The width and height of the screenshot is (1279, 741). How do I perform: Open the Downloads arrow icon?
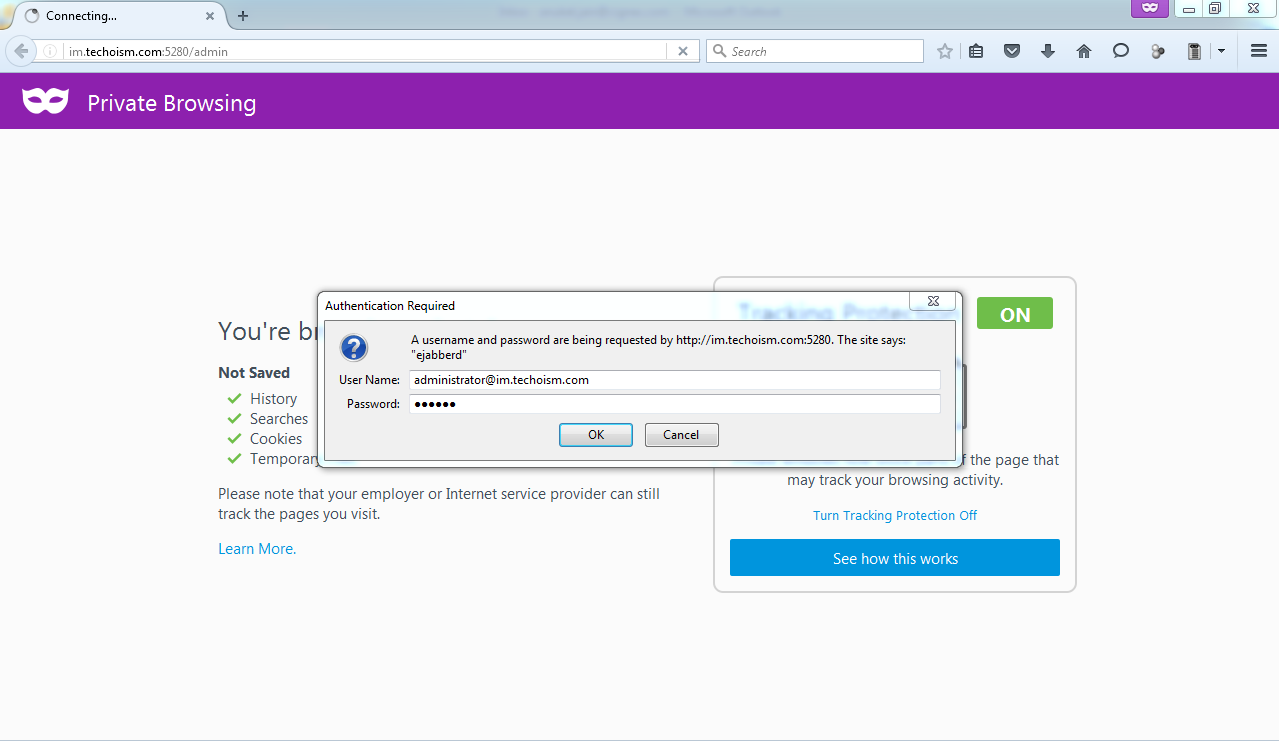1048,51
